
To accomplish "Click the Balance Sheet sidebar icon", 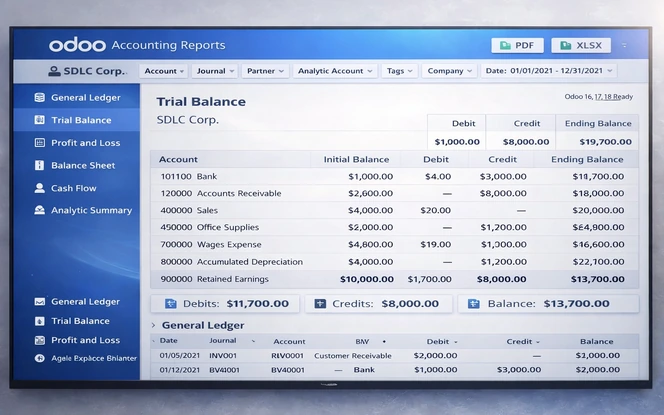I will 39,165.
